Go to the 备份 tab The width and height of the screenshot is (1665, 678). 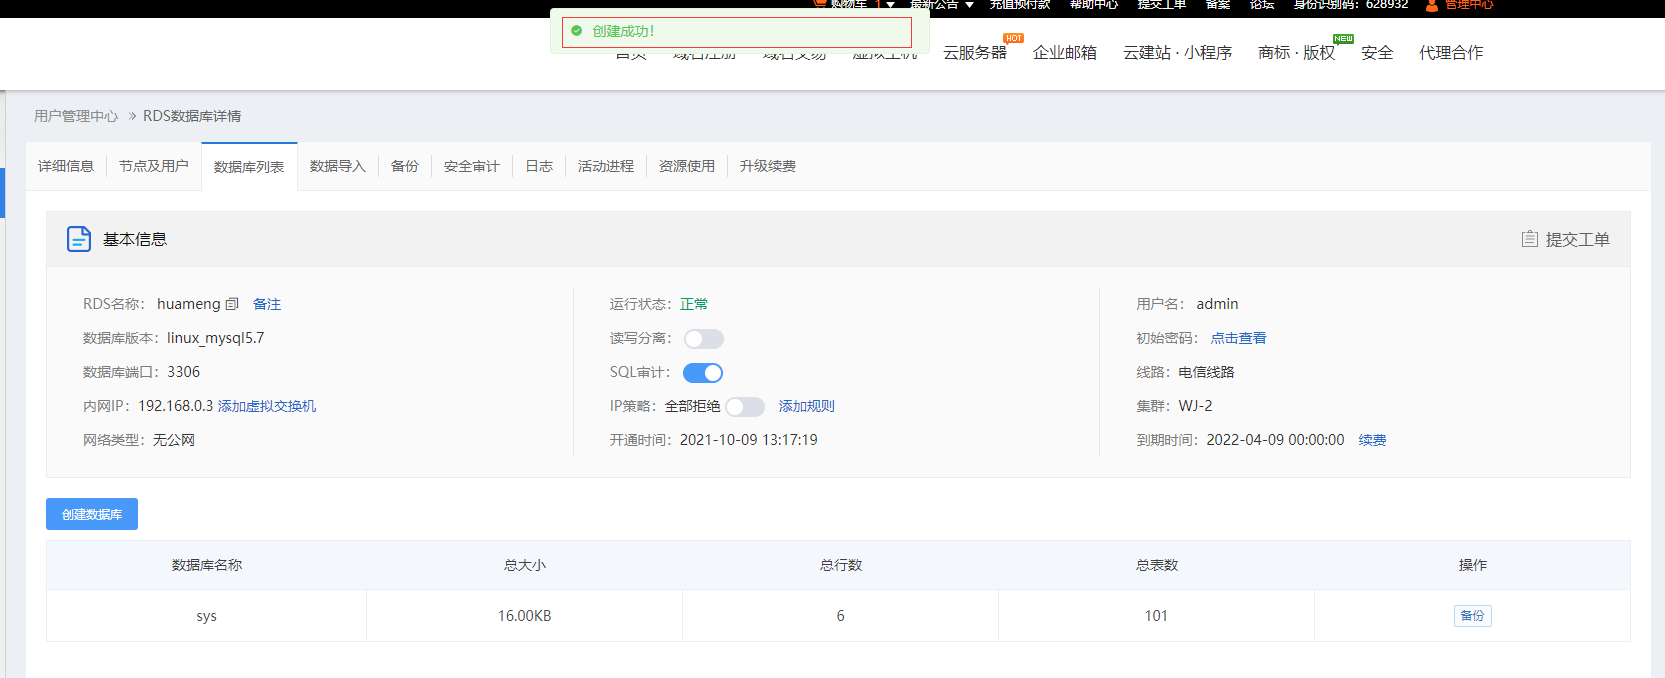[405, 166]
